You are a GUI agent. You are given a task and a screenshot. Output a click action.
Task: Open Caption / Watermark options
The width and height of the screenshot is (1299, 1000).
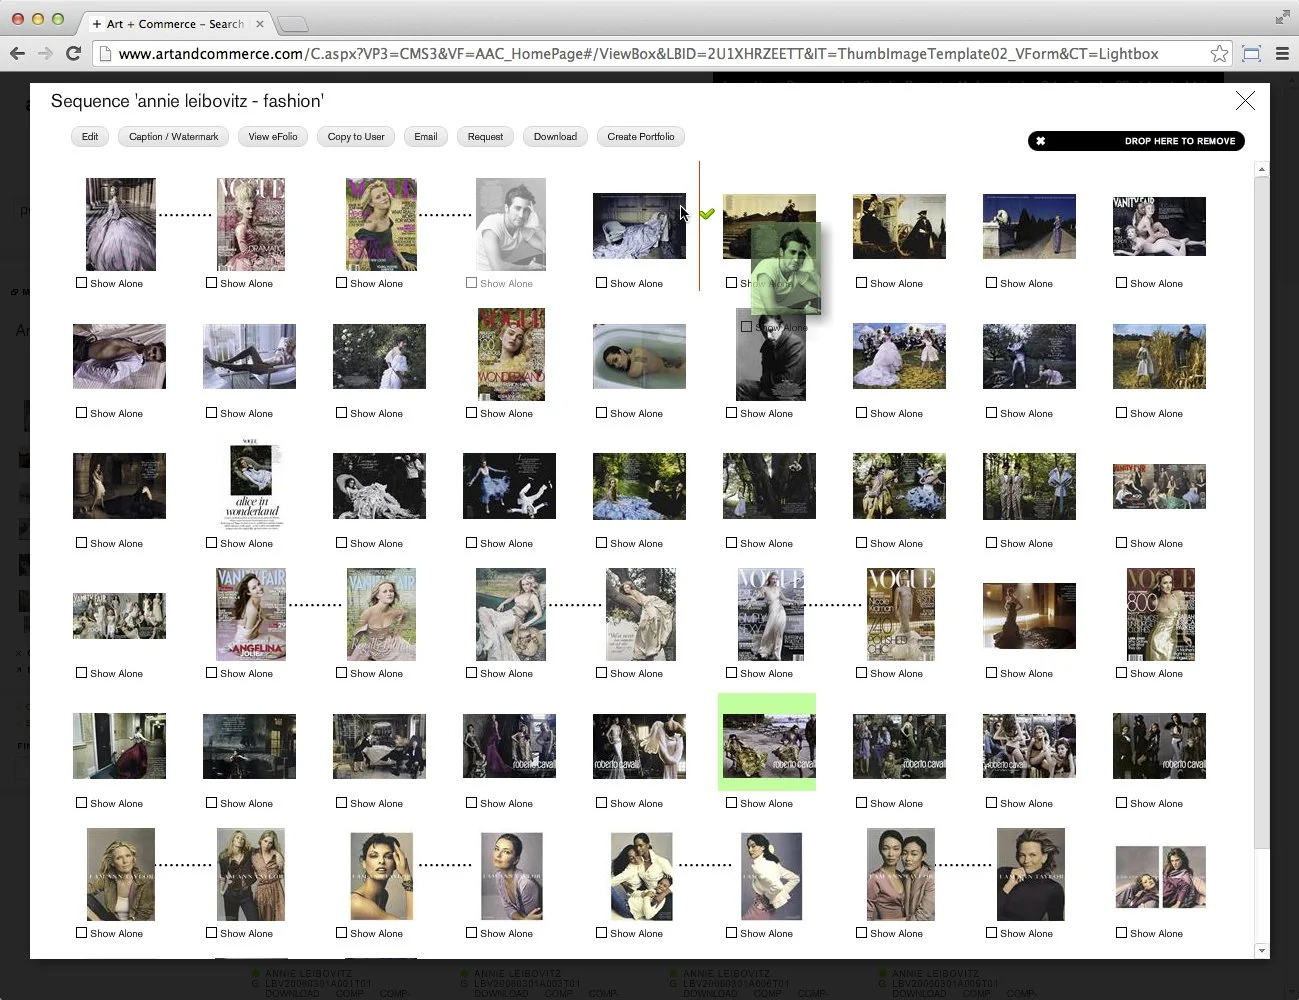pyautogui.click(x=173, y=137)
